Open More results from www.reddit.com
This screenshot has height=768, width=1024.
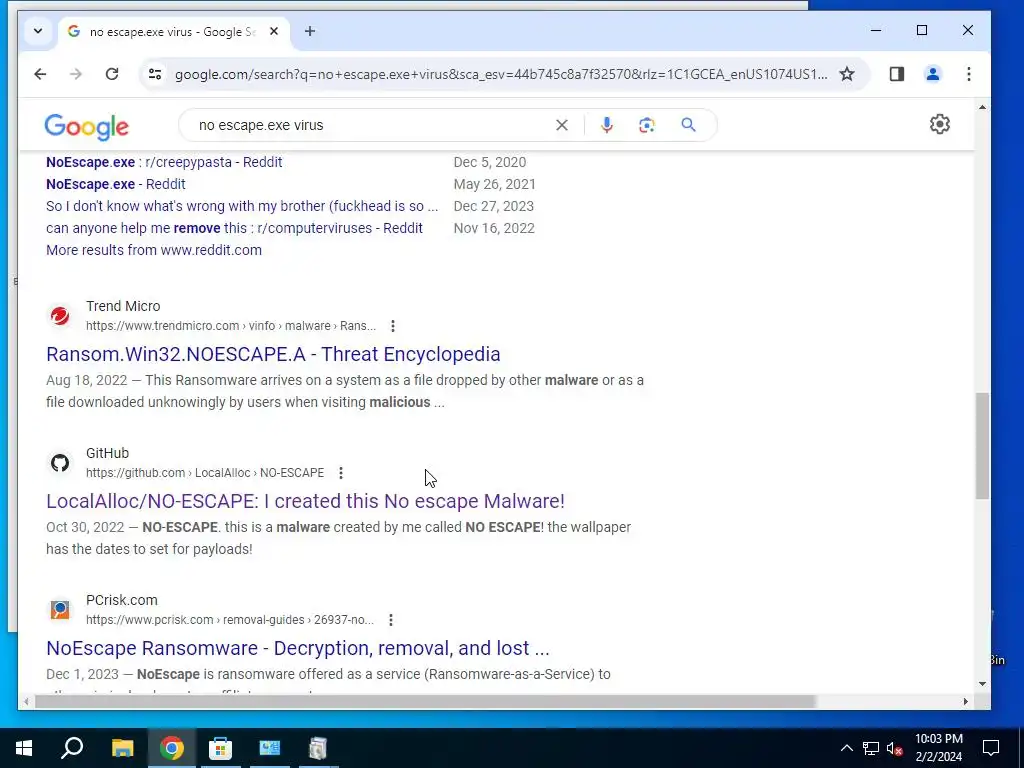pyautogui.click(x=153, y=250)
